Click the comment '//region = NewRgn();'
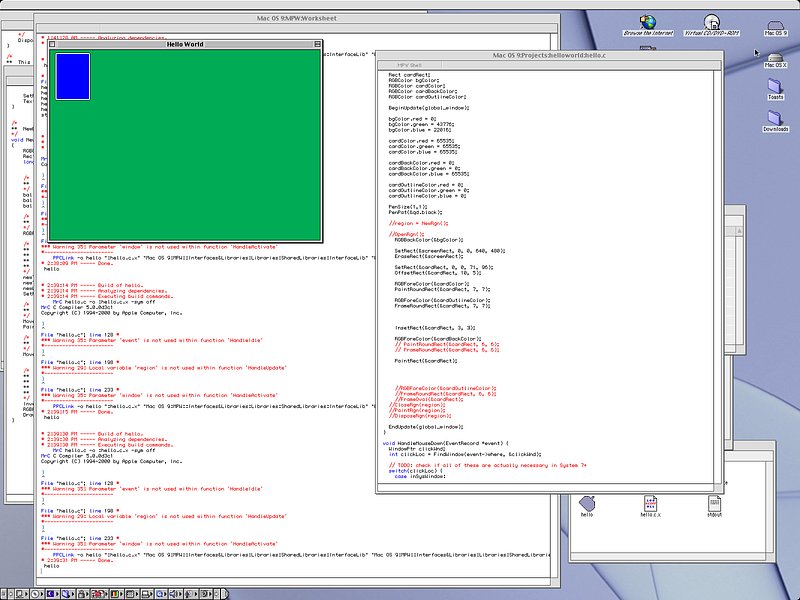 coord(418,223)
